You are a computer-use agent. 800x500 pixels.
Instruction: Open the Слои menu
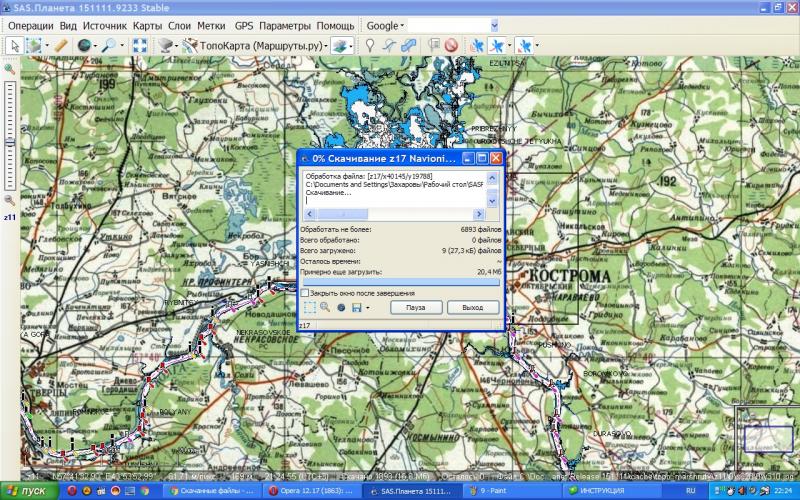click(x=180, y=26)
